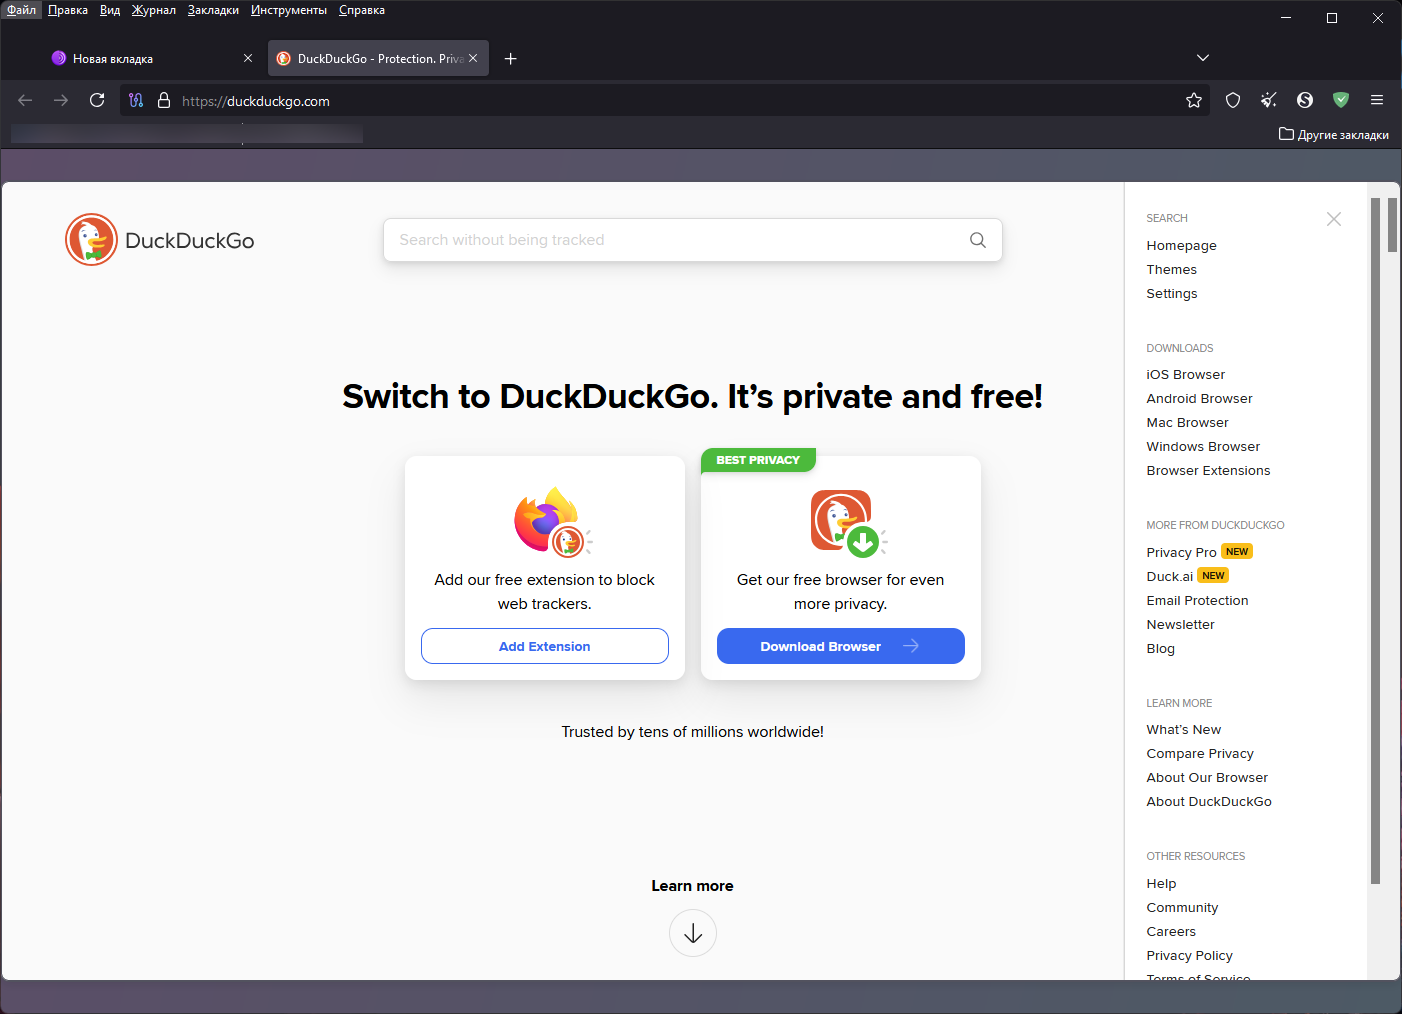Viewport: 1402px width, 1014px height.
Task: Click the page vertical scrollbar thumb
Action: pos(1392,225)
